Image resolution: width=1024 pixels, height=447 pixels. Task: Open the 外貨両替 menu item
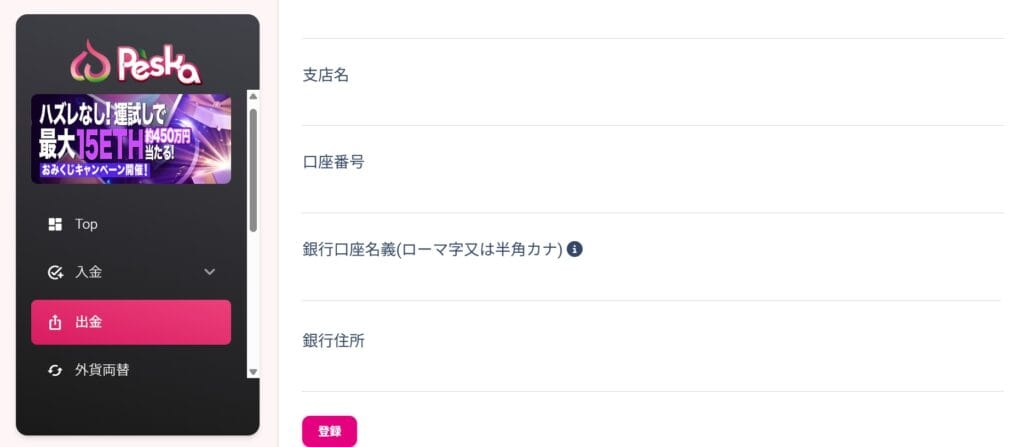[131, 371]
